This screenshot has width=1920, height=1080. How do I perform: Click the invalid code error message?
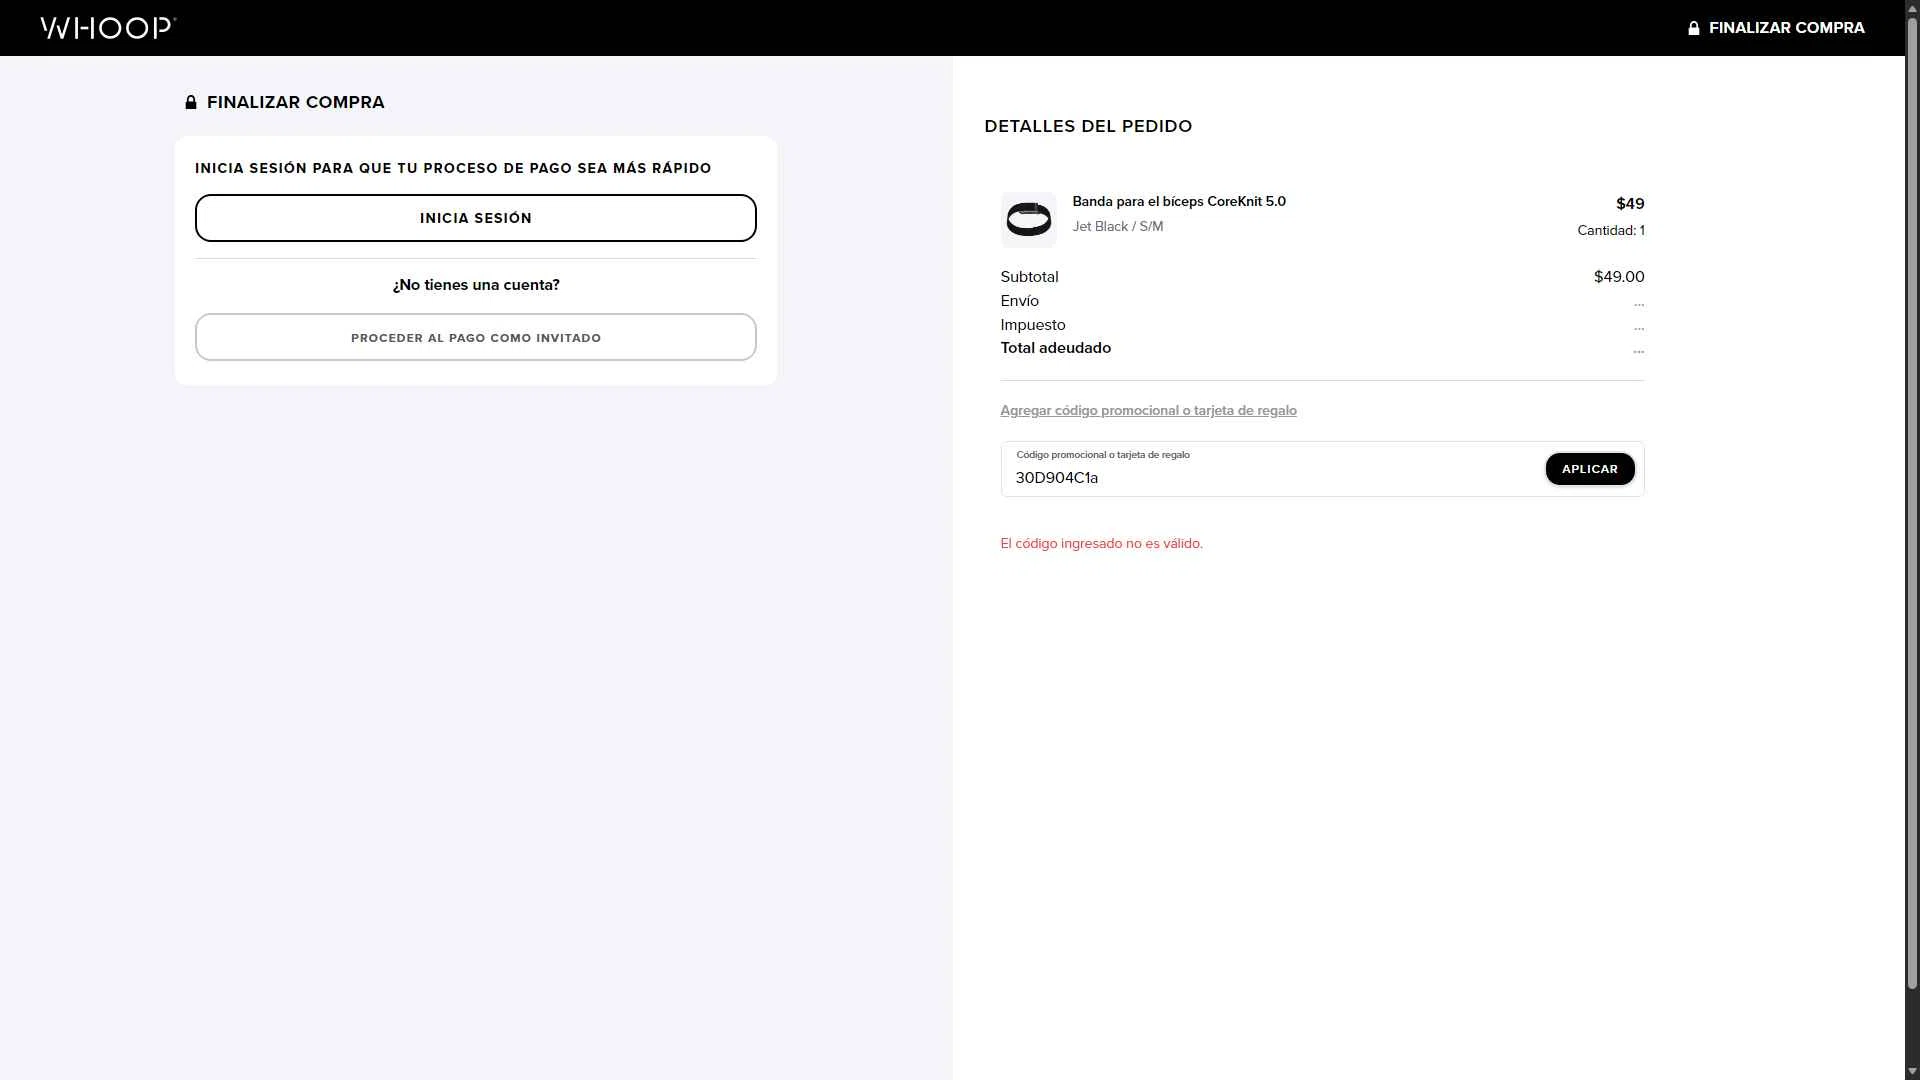point(1101,544)
